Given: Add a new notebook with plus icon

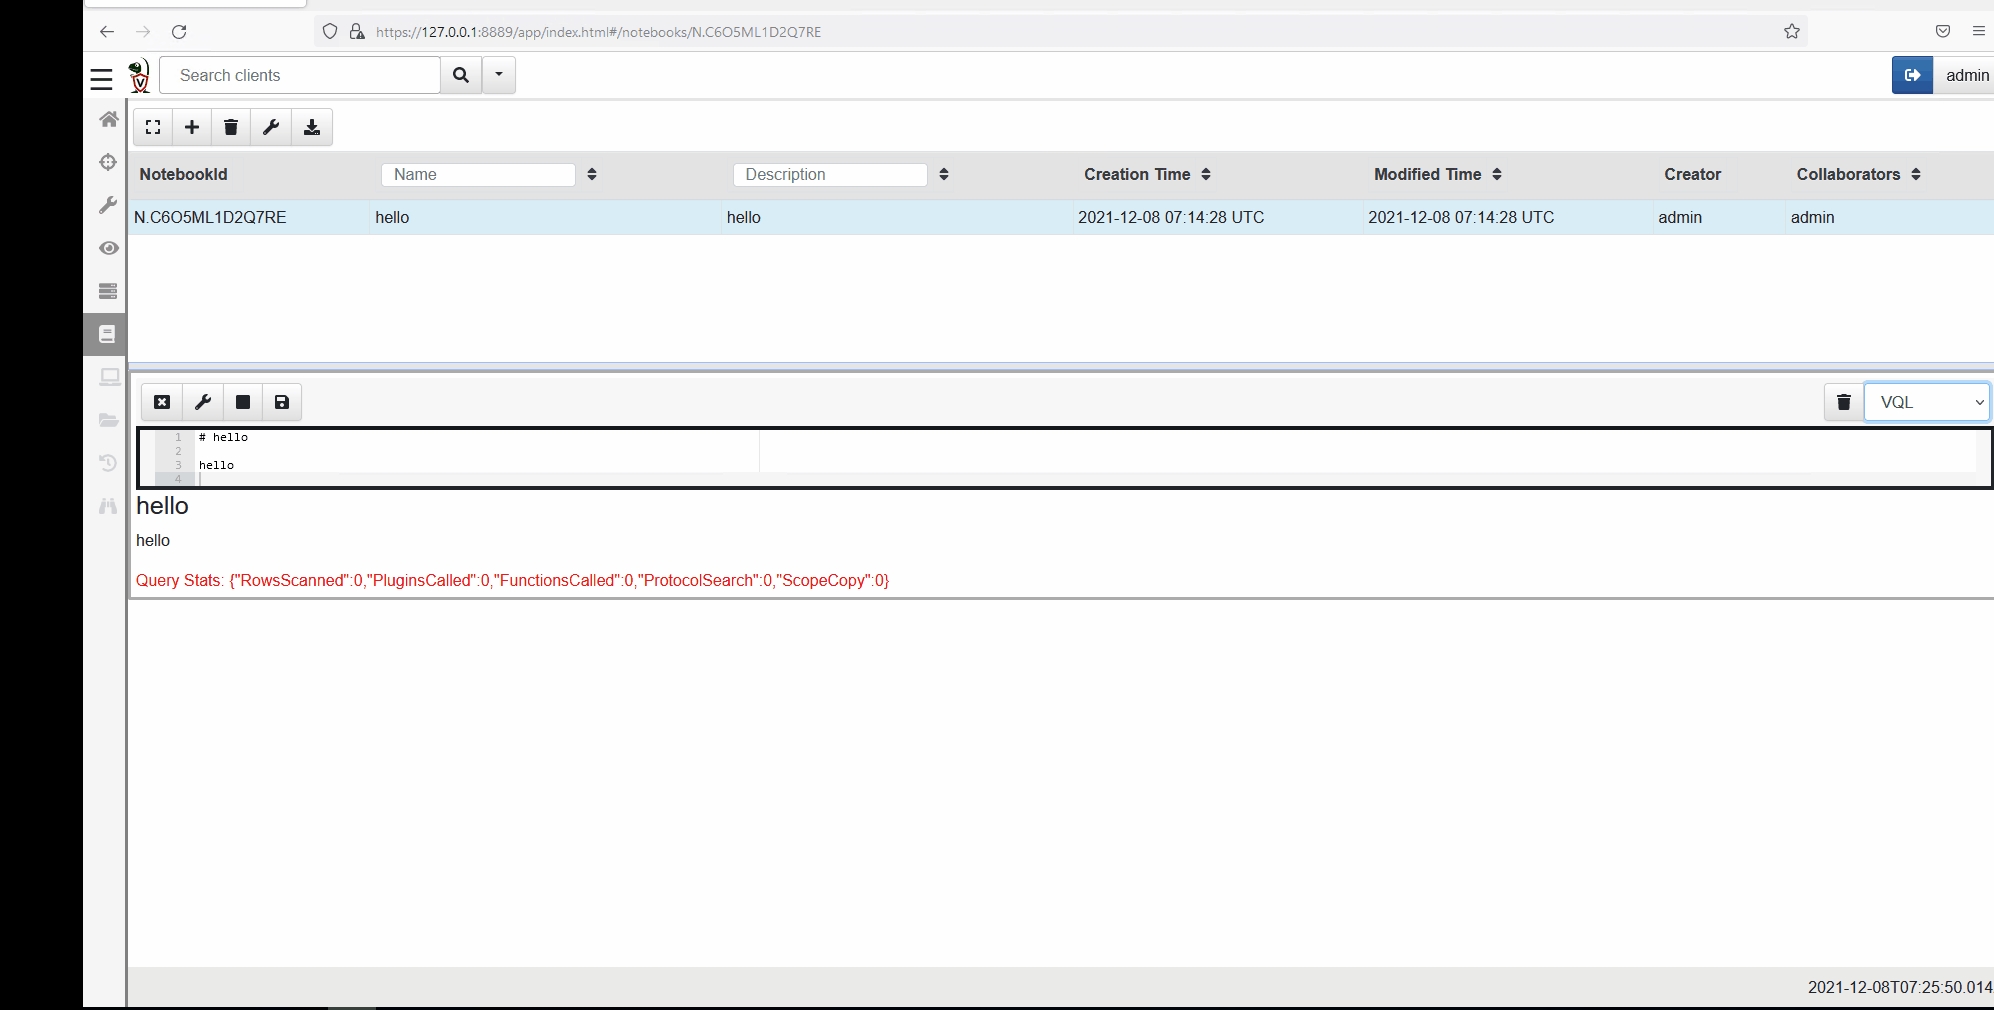Looking at the screenshot, I should (192, 127).
